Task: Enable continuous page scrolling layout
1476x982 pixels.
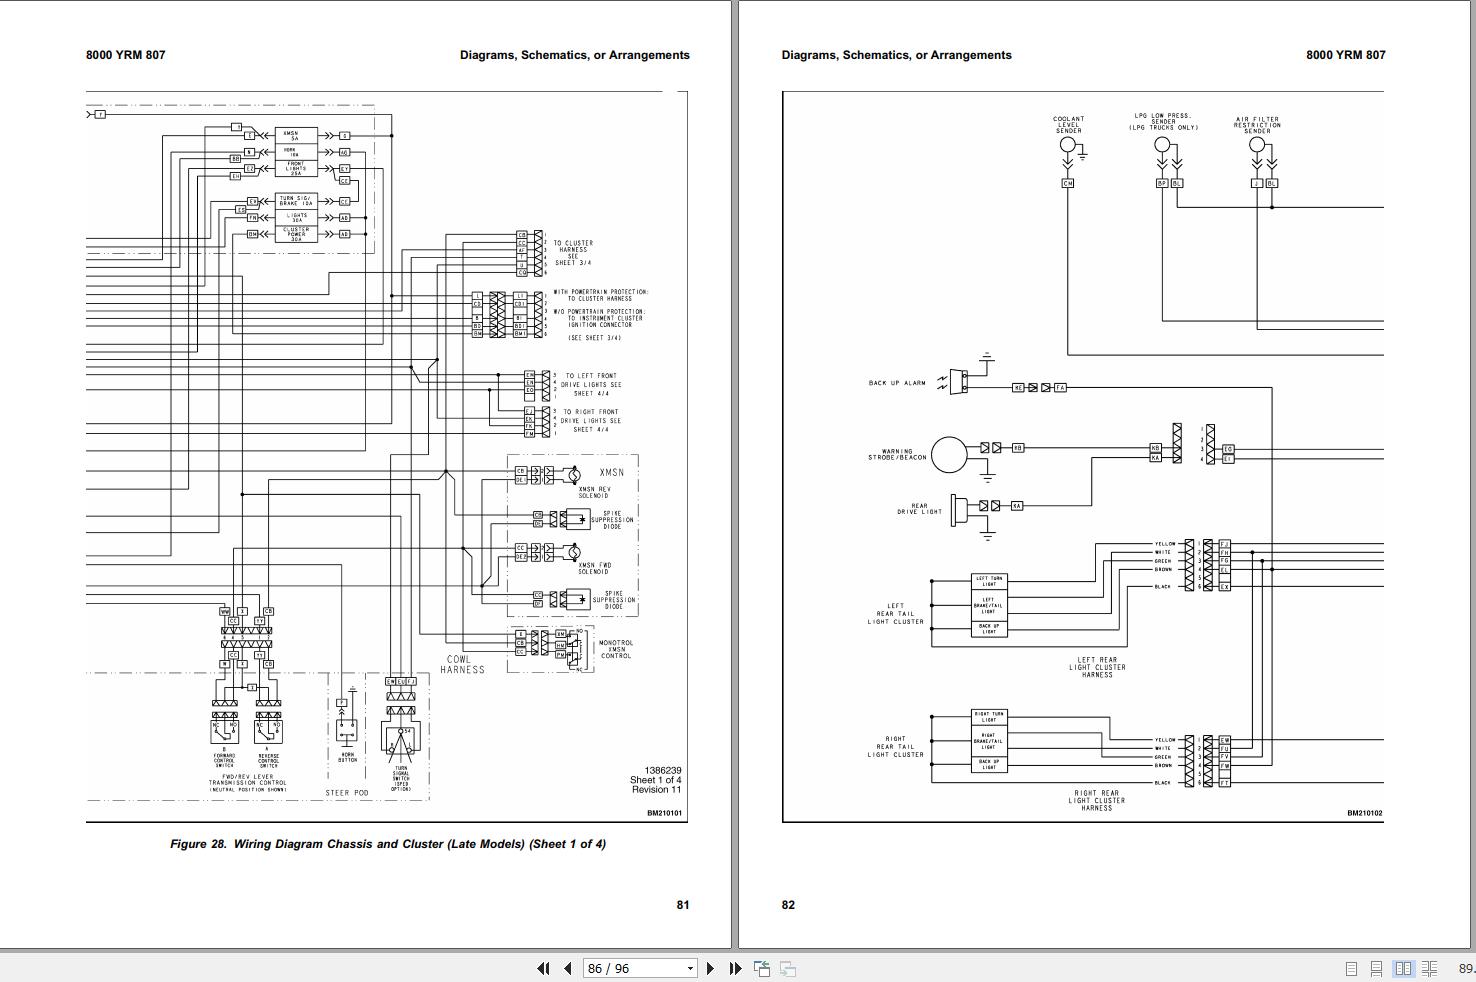Action: pos(1377,968)
